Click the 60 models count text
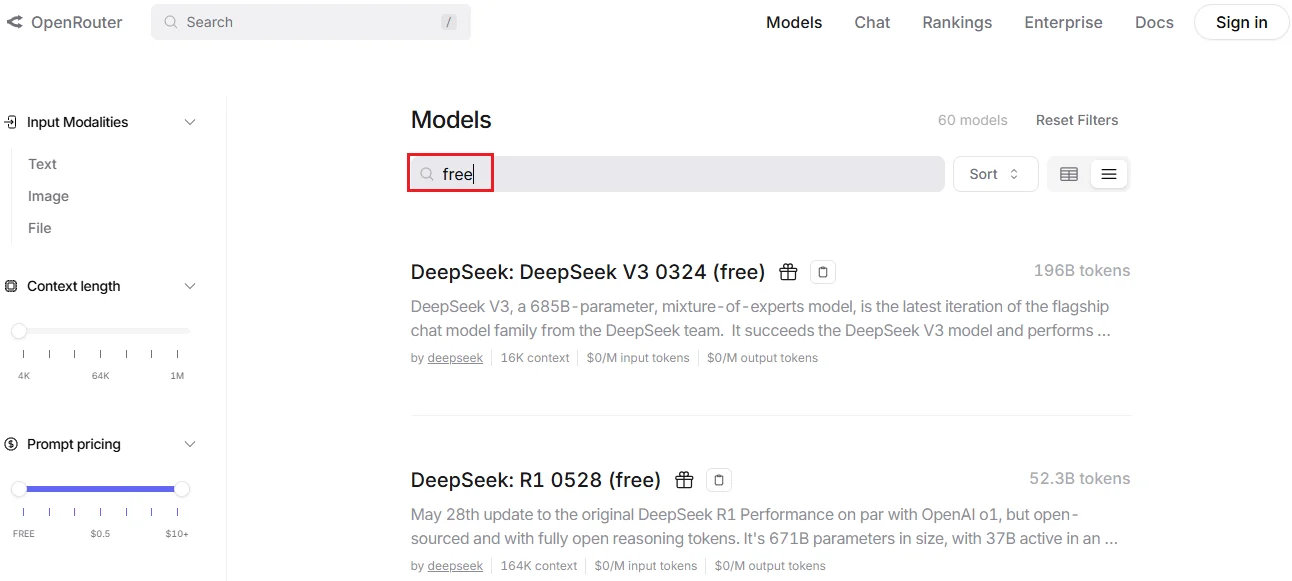1292x581 pixels. [972, 120]
